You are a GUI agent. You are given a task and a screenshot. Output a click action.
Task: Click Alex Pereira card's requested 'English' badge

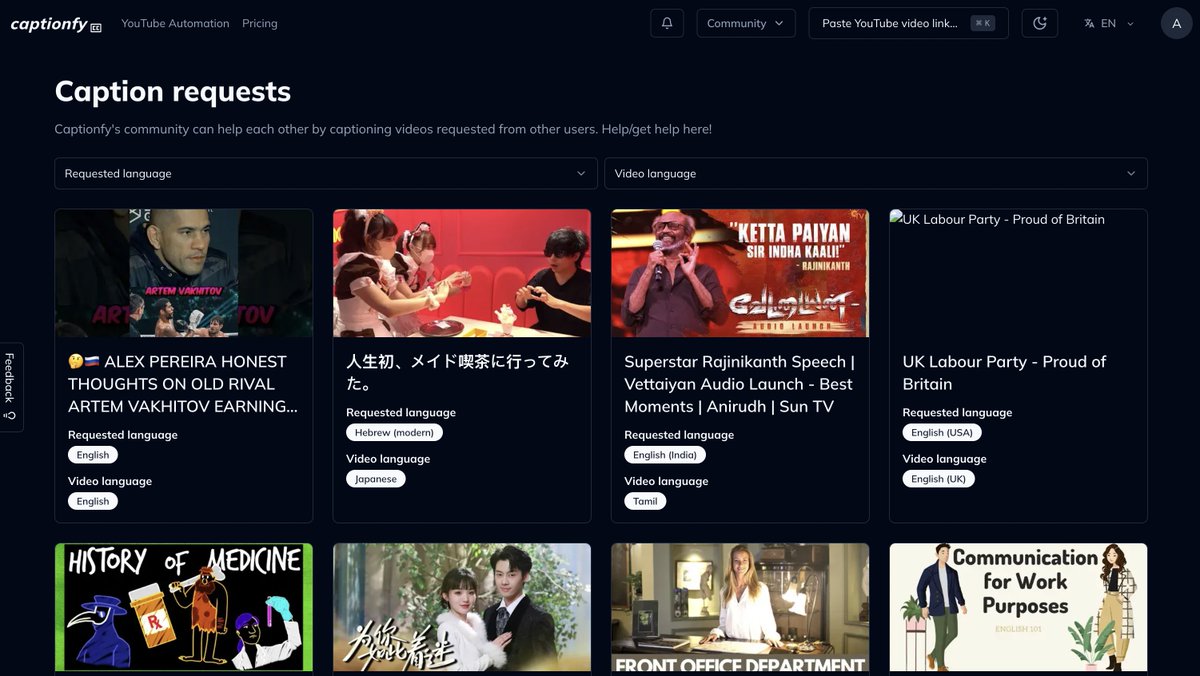tap(93, 454)
